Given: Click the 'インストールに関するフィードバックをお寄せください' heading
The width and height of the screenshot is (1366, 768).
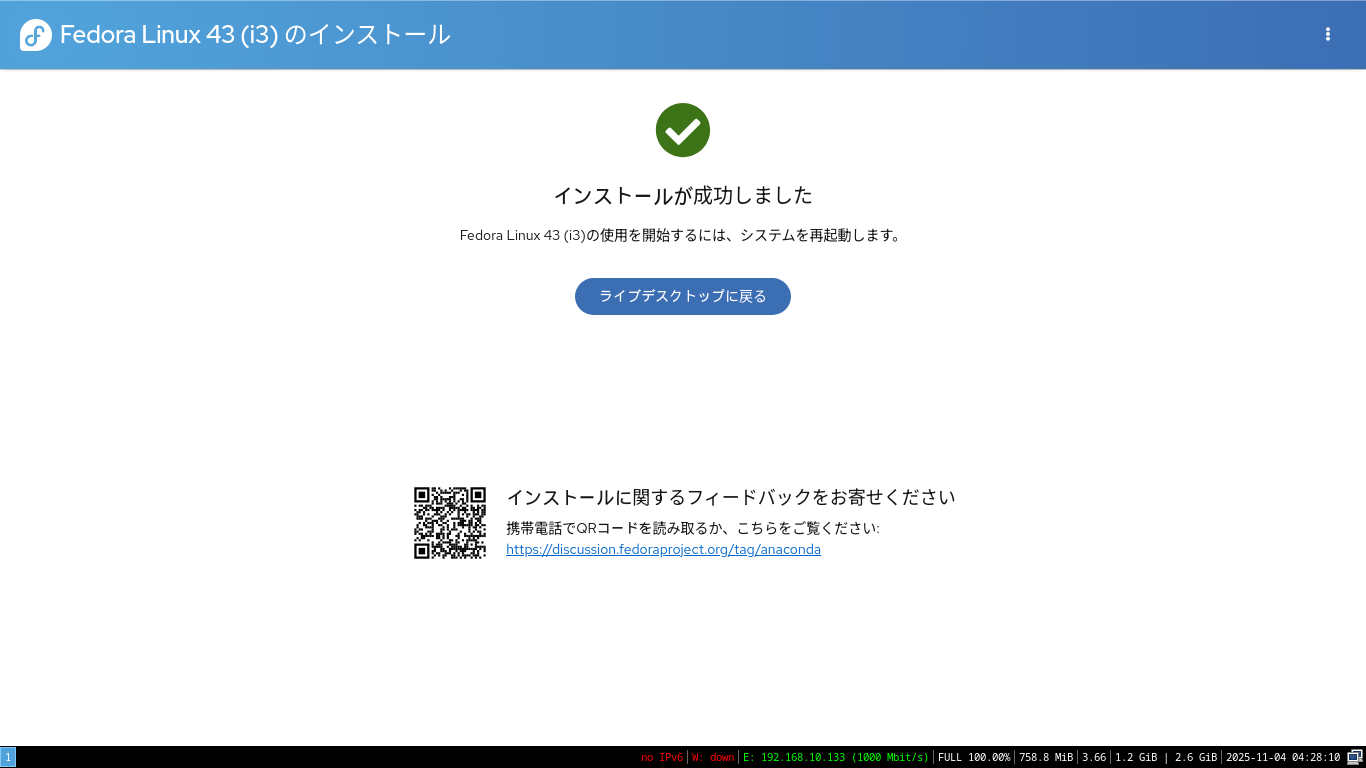Looking at the screenshot, I should 731,497.
